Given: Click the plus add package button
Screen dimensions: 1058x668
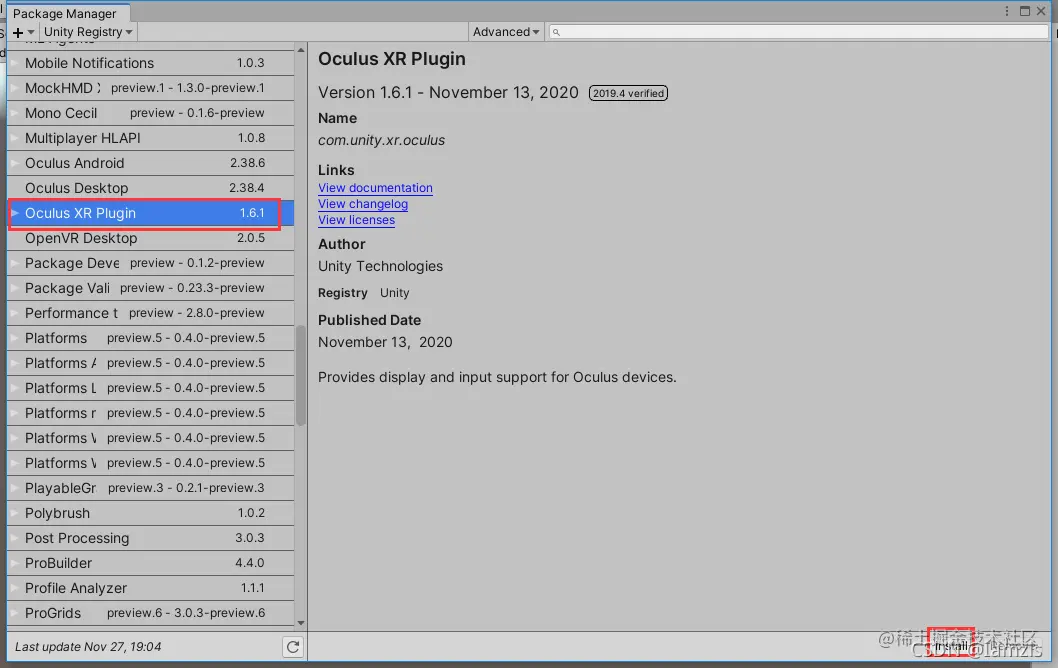Looking at the screenshot, I should click(x=22, y=32).
